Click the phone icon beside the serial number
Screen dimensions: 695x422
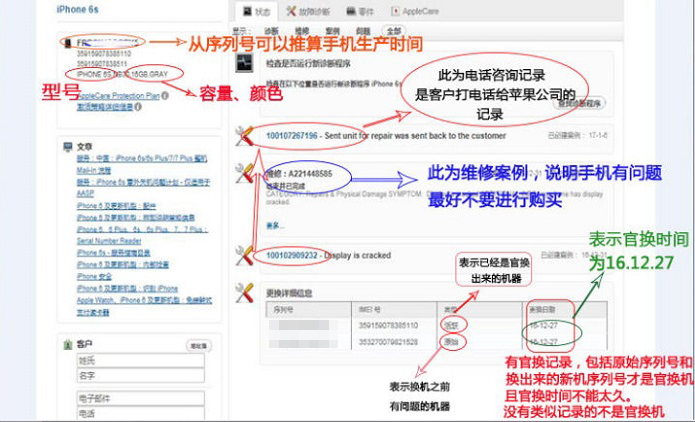pyautogui.click(x=68, y=43)
